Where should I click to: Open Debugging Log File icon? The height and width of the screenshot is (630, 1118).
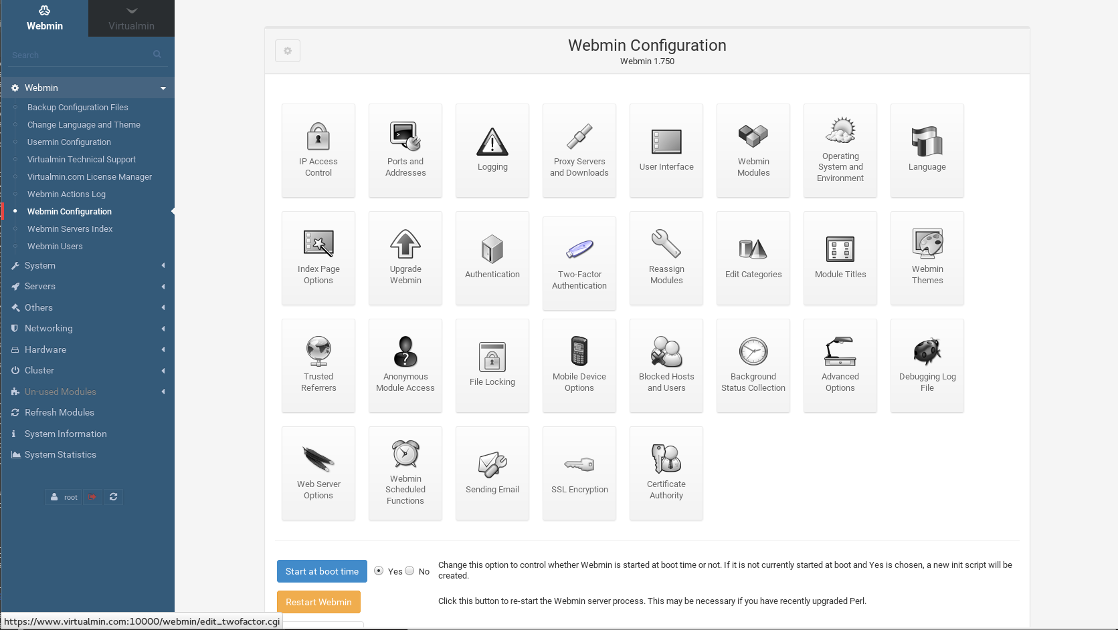(927, 366)
